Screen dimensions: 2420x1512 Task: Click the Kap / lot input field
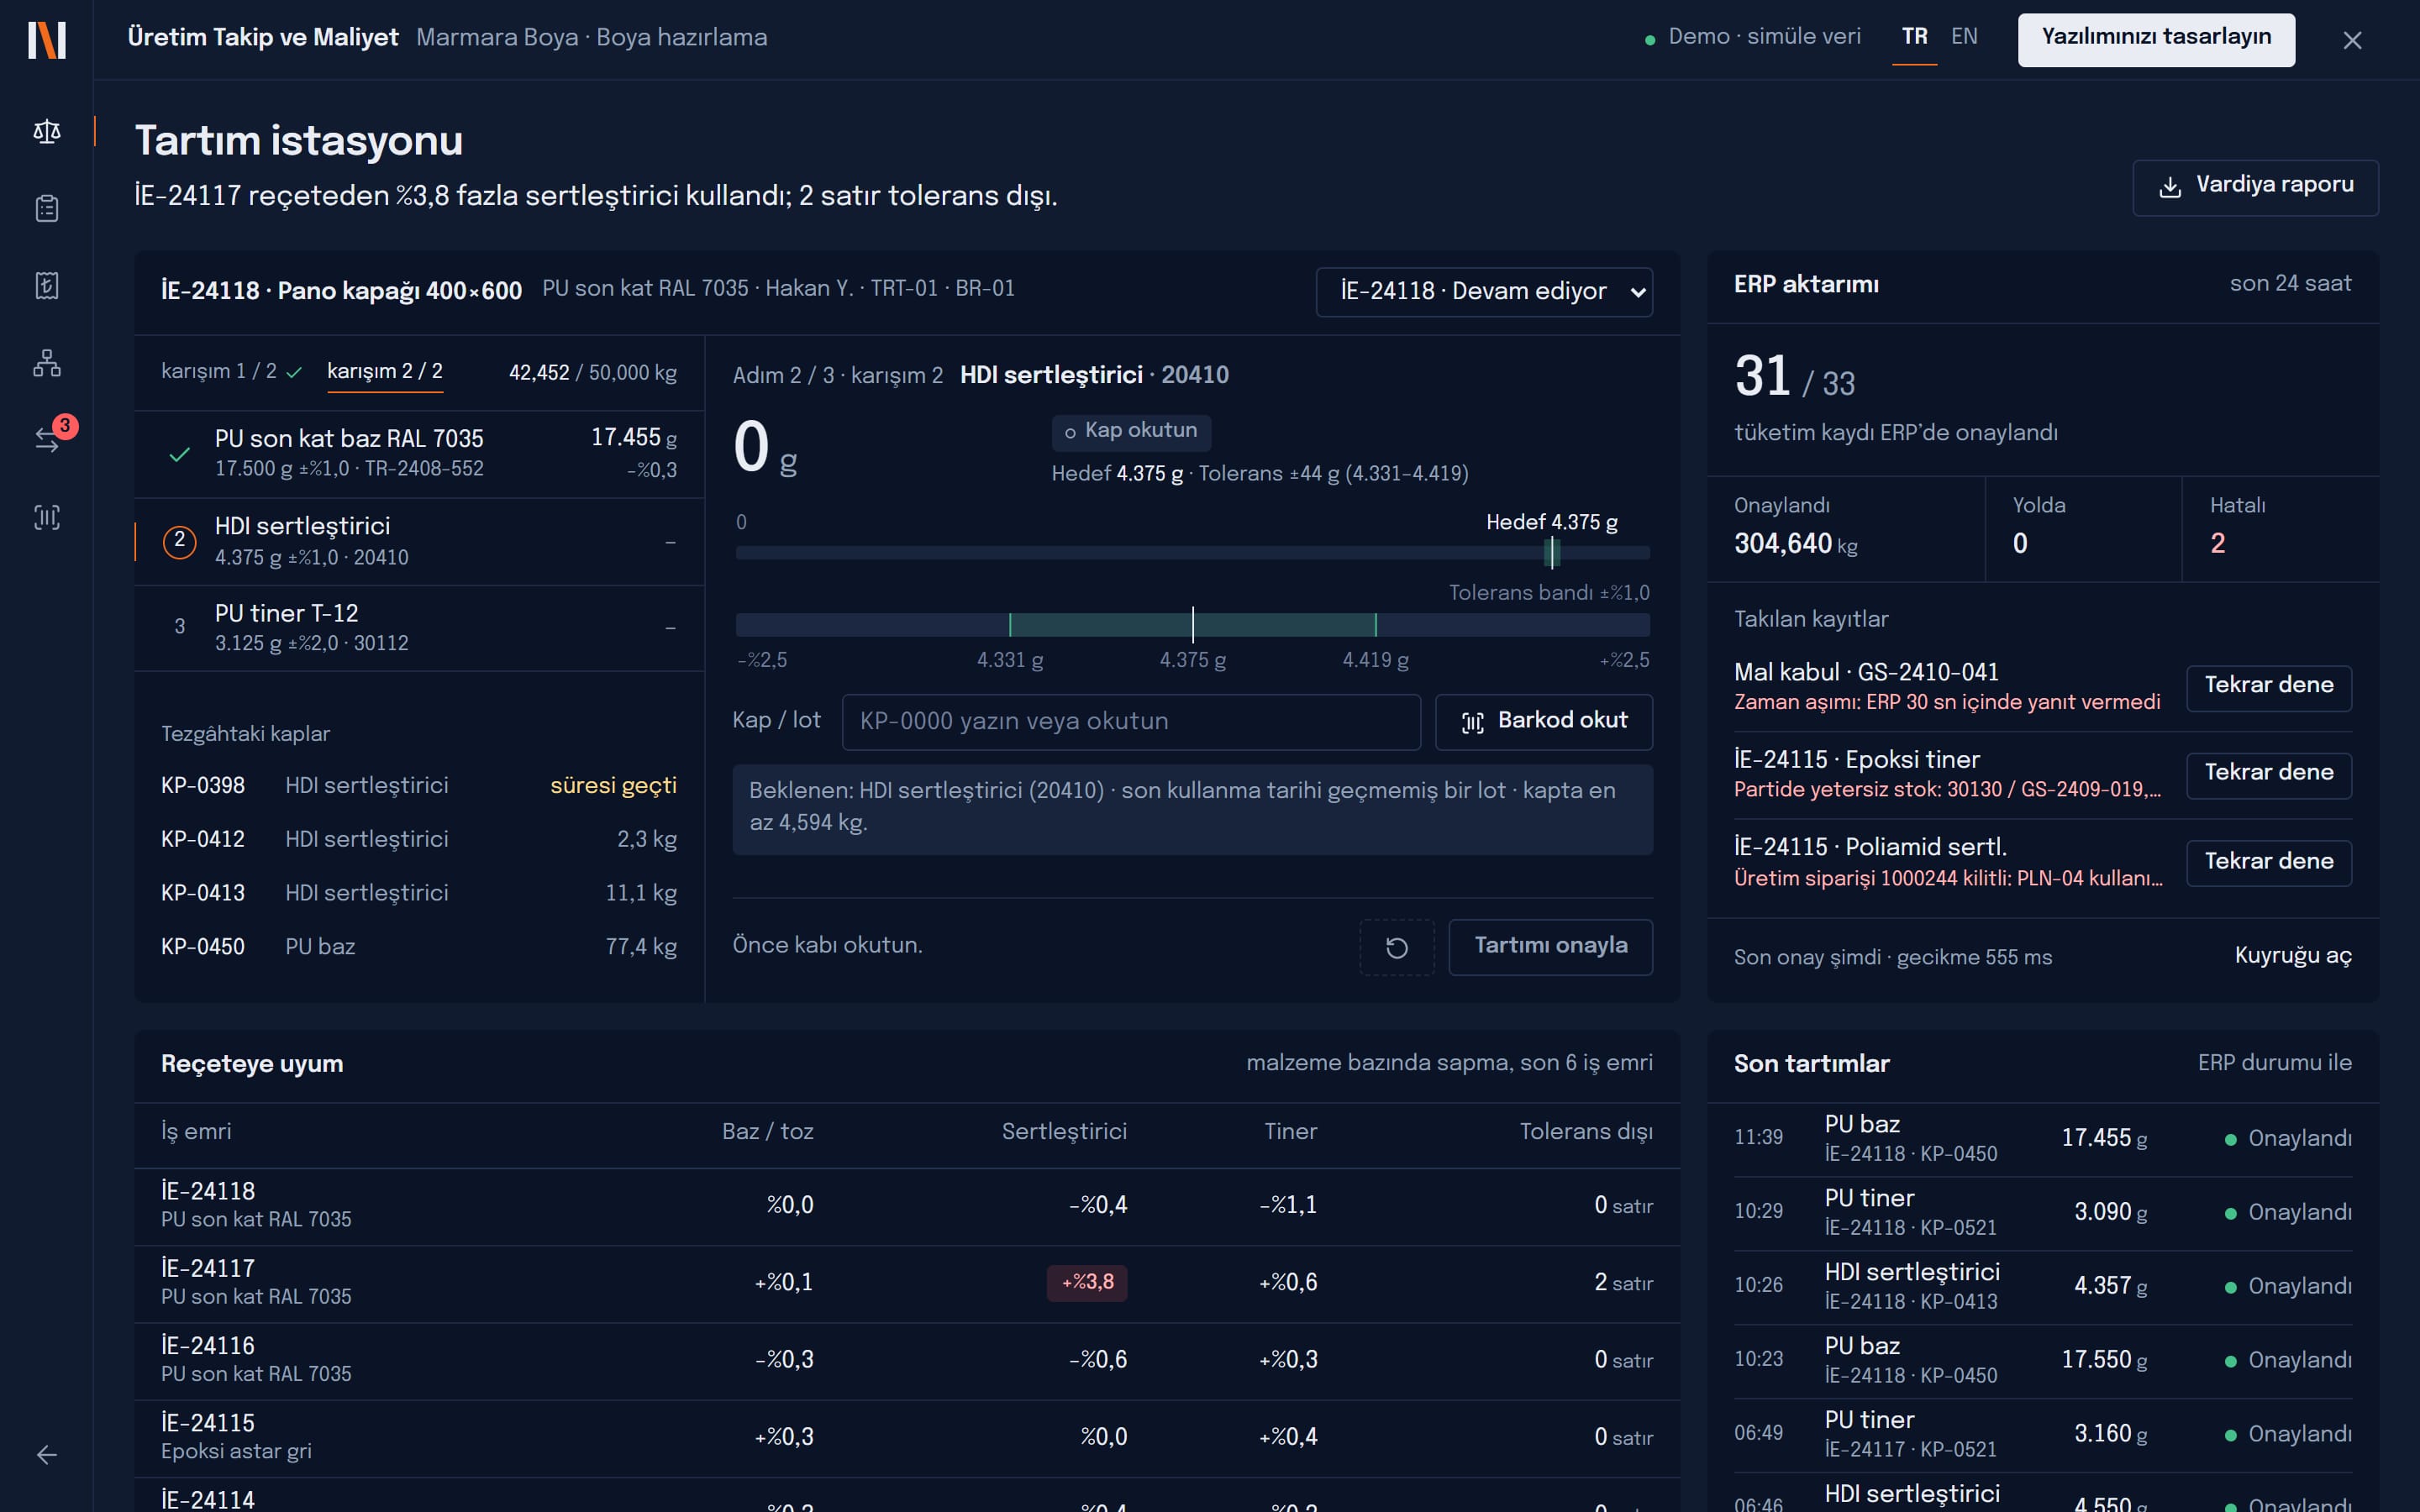click(x=1131, y=722)
